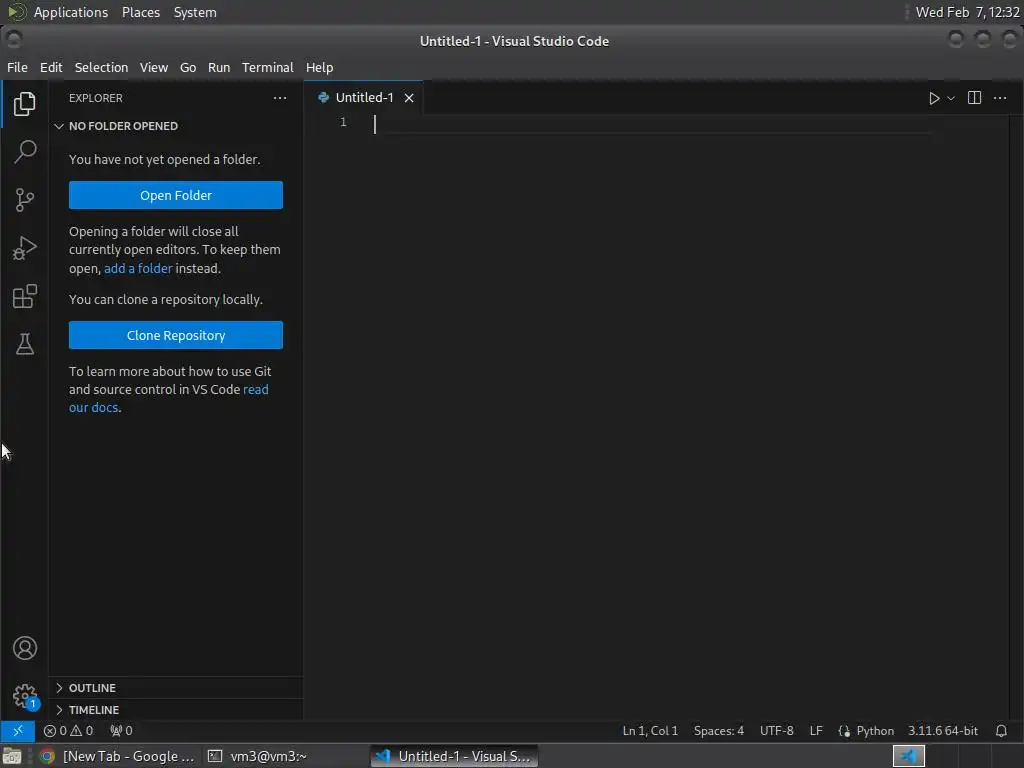Follow the 'add a folder' link
This screenshot has height=768, width=1024.
coord(138,268)
